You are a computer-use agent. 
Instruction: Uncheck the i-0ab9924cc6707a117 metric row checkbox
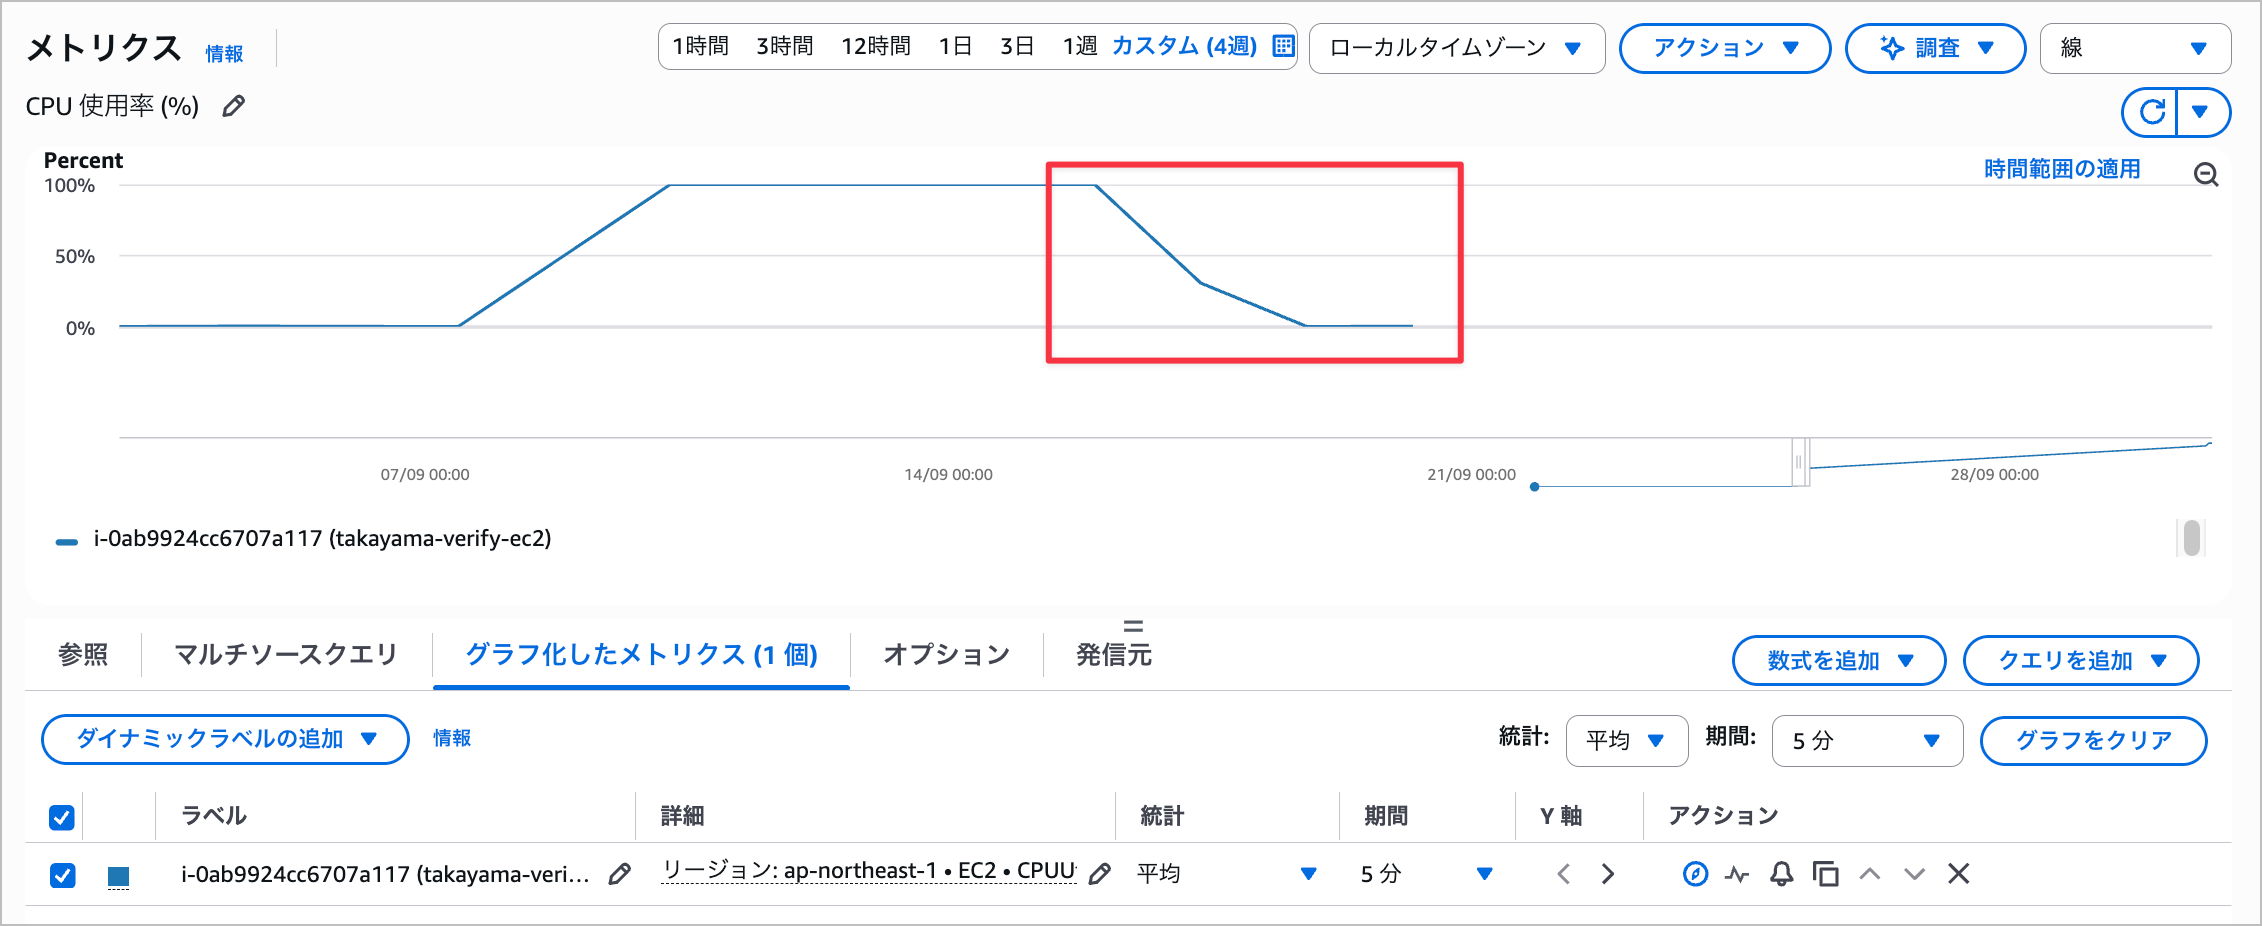62,875
